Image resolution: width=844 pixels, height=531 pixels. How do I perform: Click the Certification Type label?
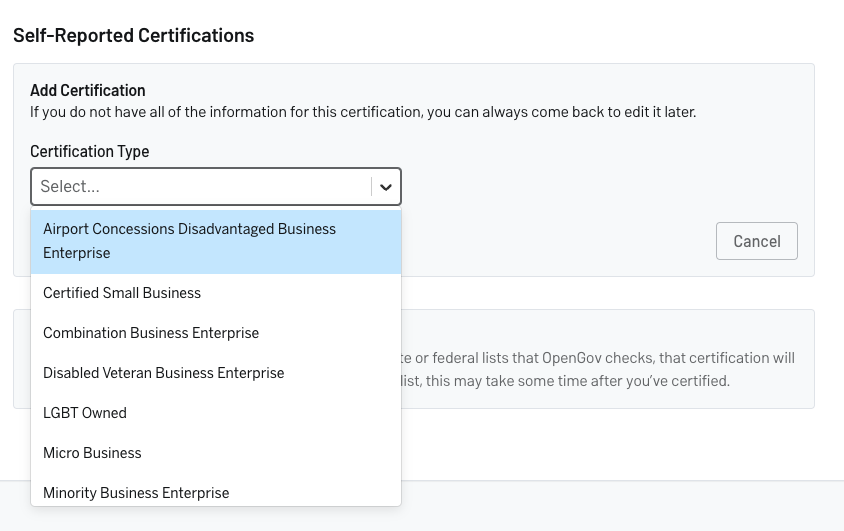(x=89, y=152)
